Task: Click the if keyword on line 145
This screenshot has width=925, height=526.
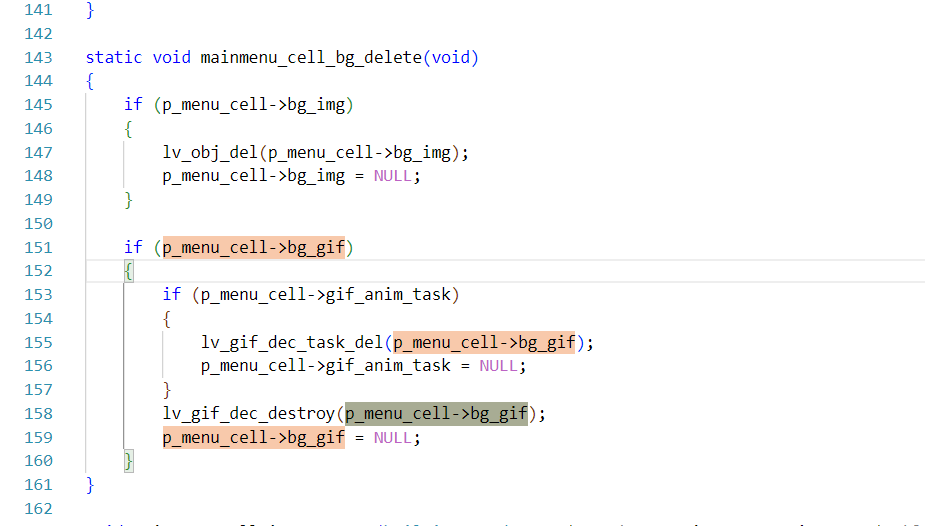Action: coord(133,105)
